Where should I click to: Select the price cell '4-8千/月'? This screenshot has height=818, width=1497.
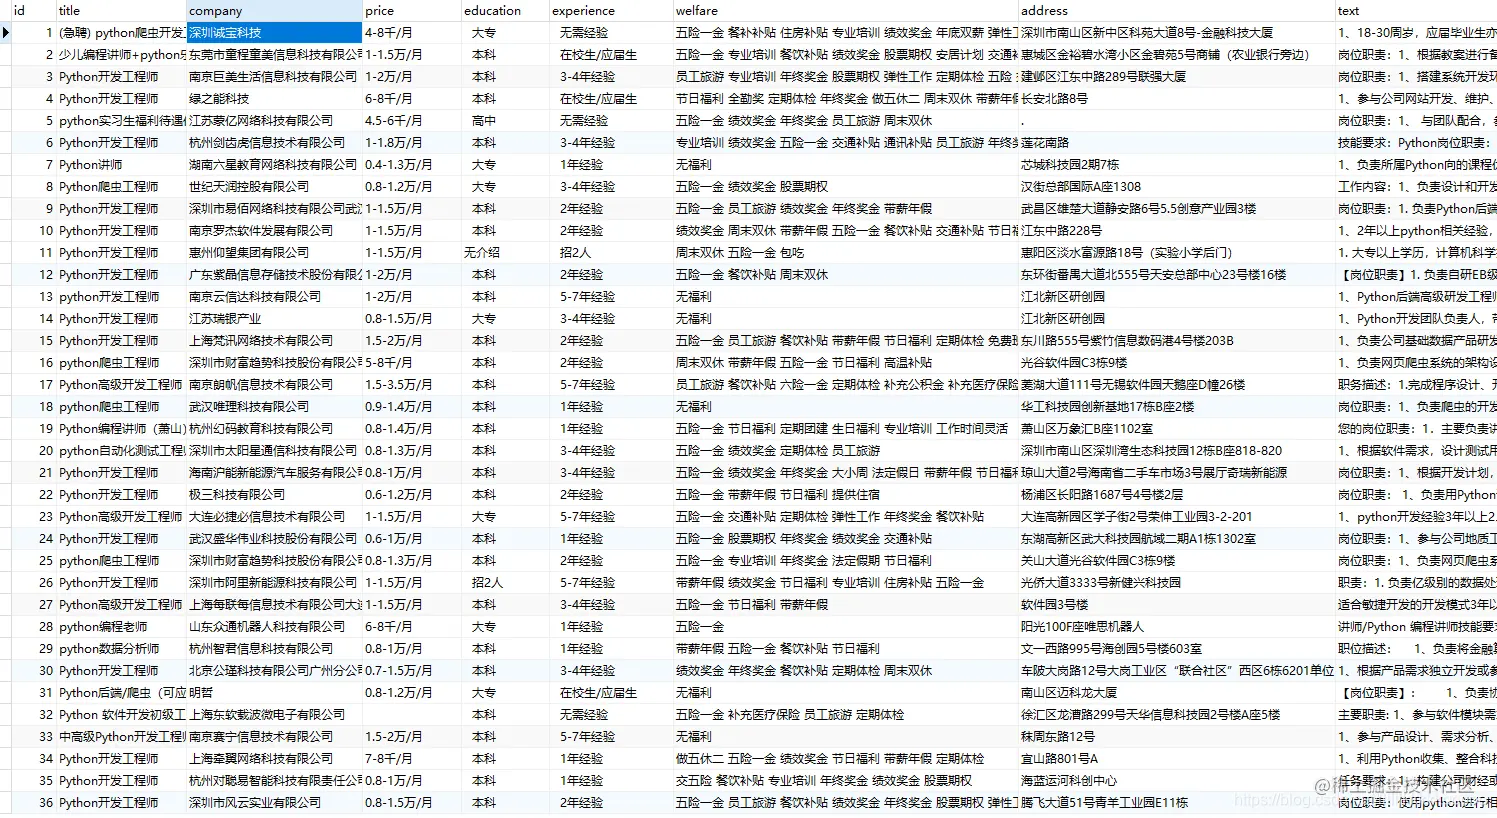point(412,33)
